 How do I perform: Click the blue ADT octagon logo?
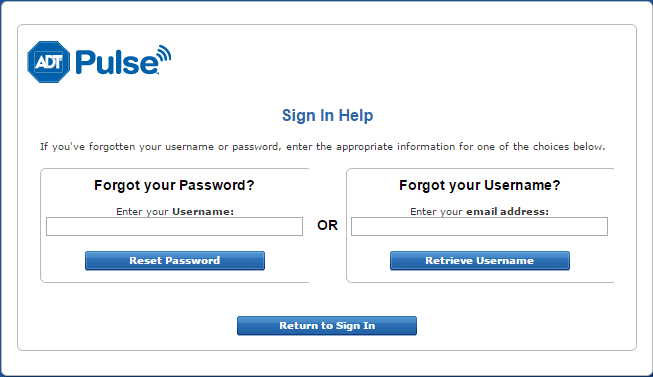pyautogui.click(x=48, y=62)
